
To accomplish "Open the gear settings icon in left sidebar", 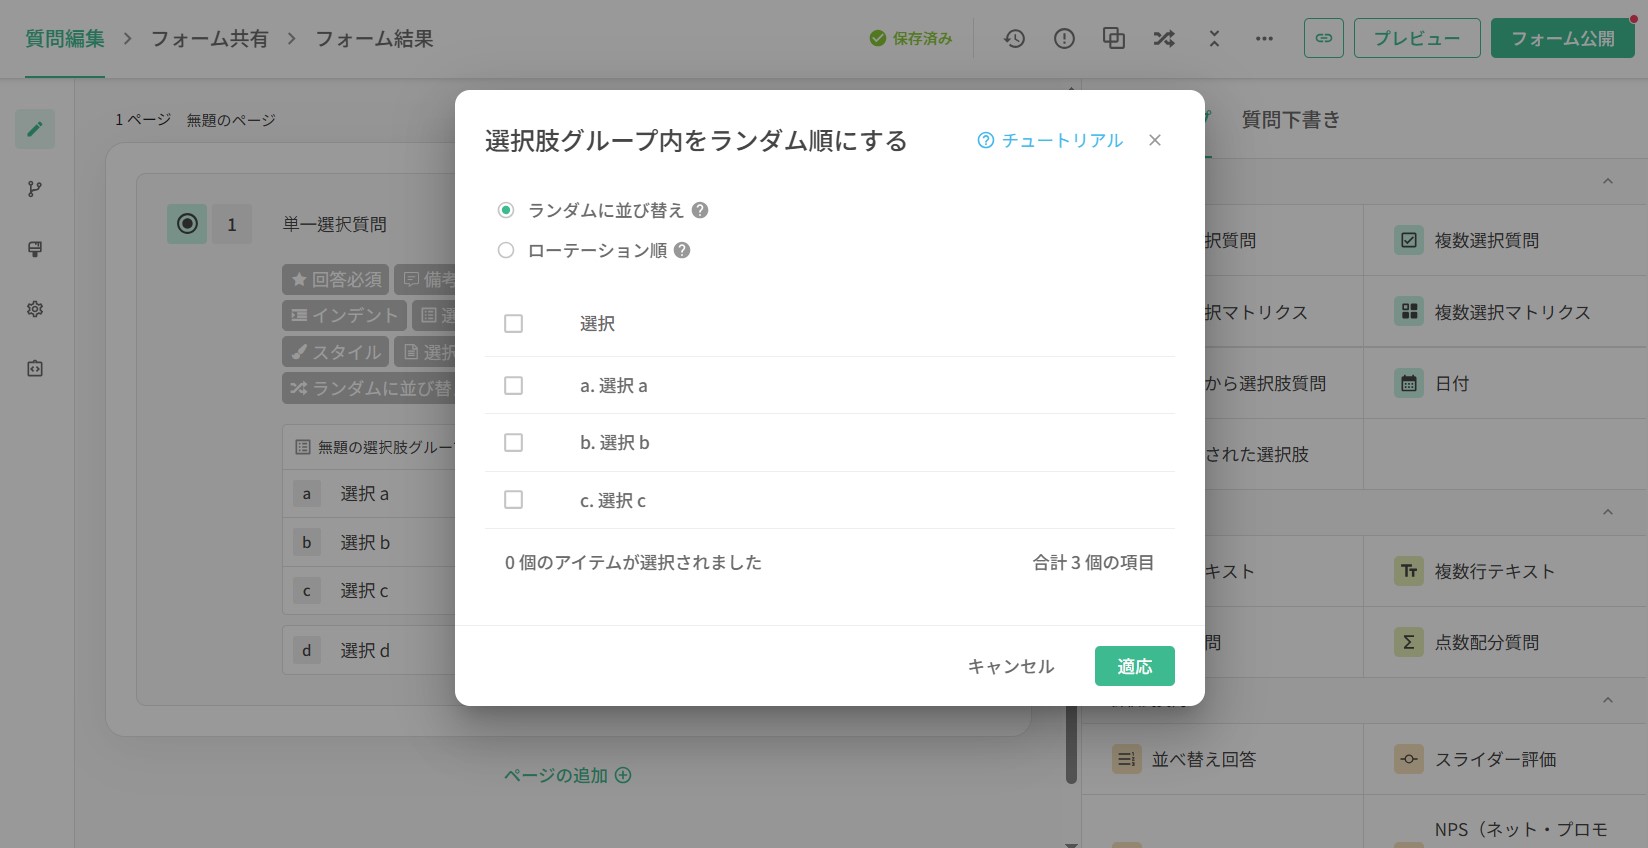I will click(x=35, y=309).
